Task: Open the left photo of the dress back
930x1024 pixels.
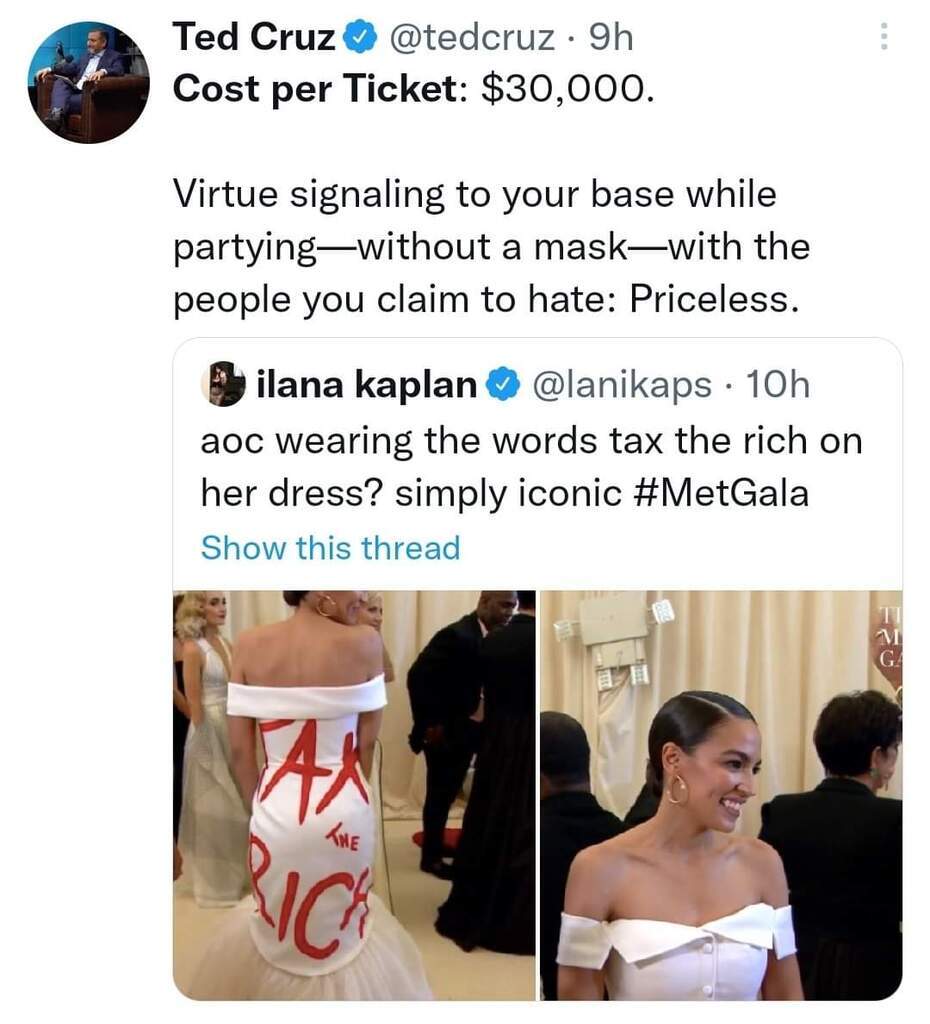Action: (354, 795)
